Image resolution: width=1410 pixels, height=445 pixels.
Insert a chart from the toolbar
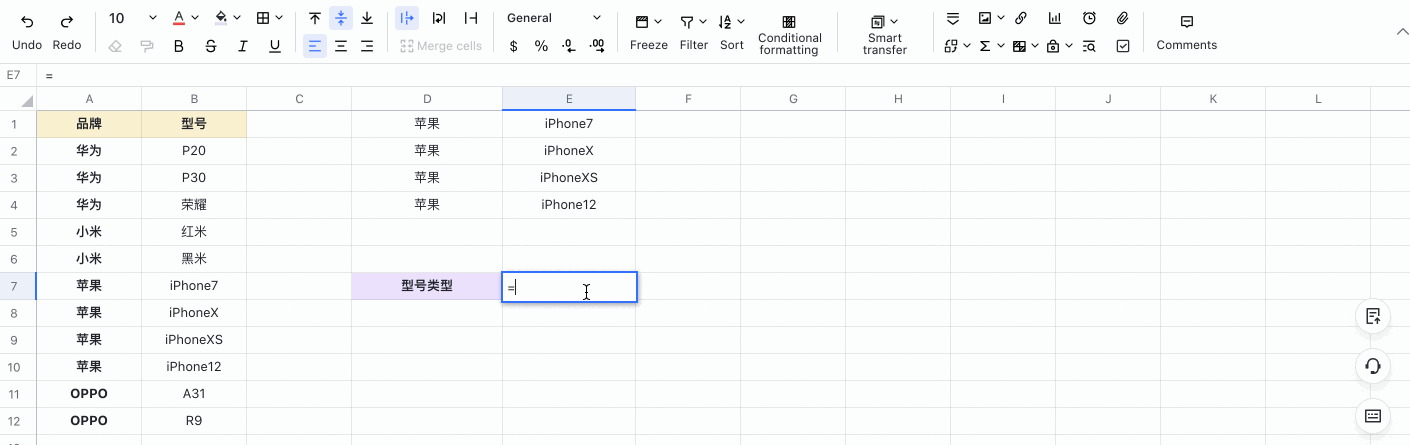click(1055, 19)
